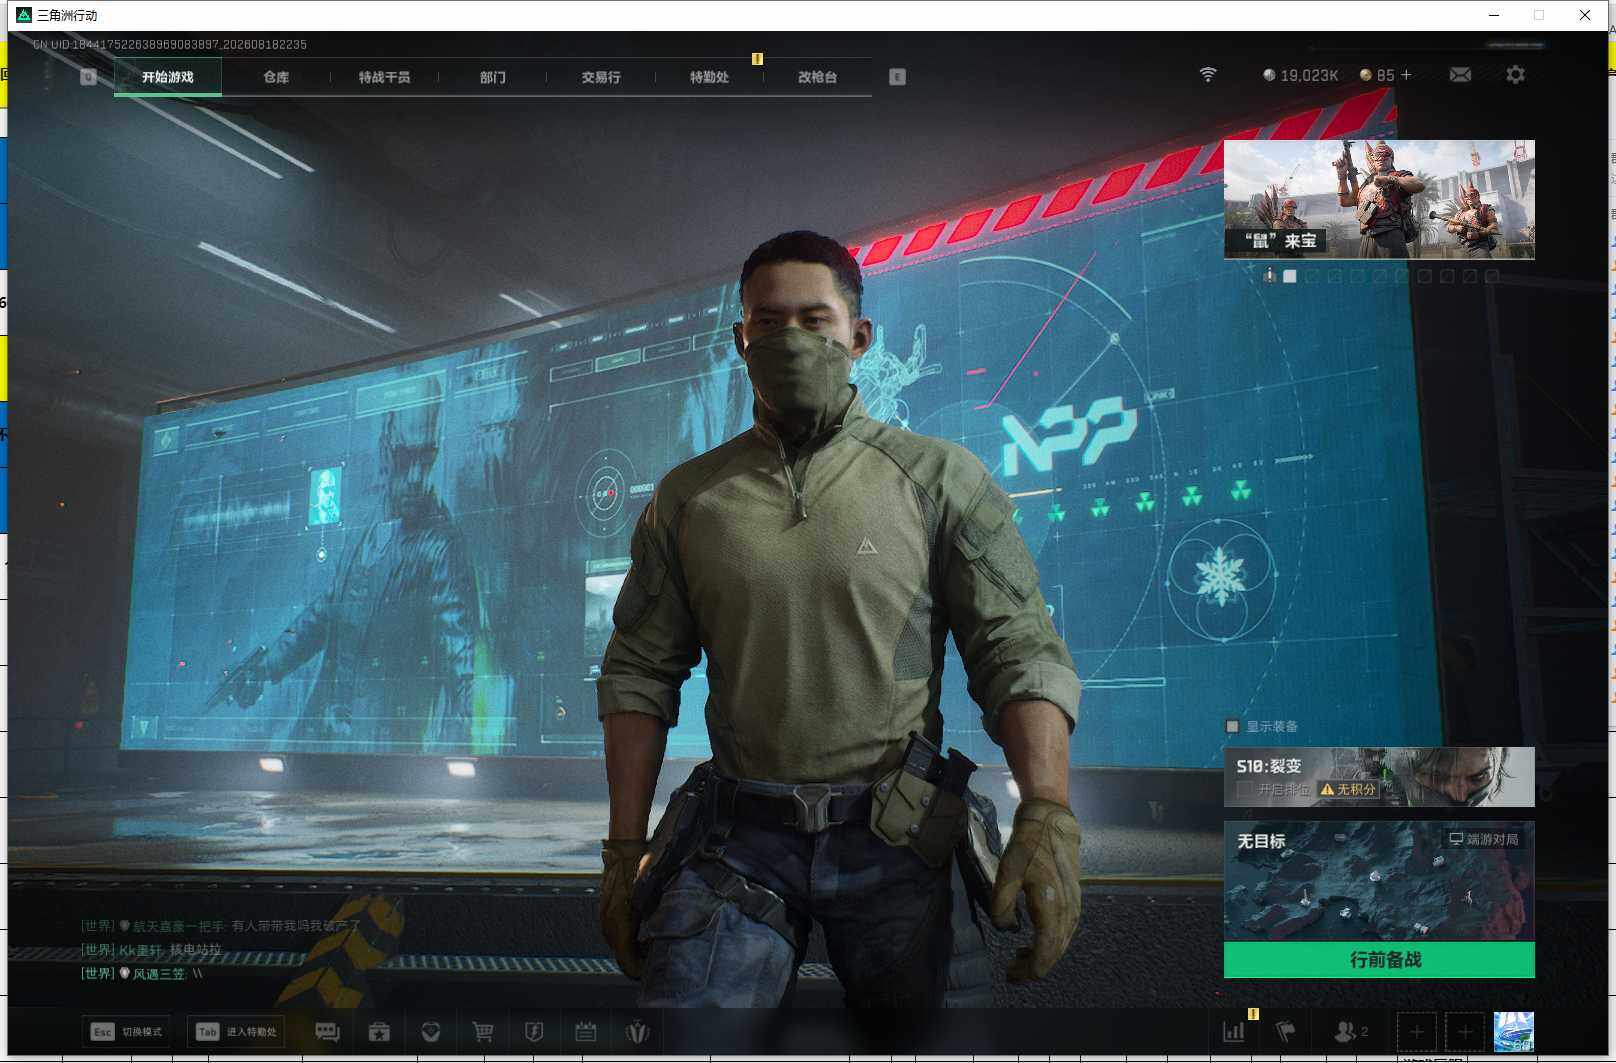Open the bar chart statistics icon
Image resolution: width=1616 pixels, height=1063 pixels.
(x=1234, y=1031)
